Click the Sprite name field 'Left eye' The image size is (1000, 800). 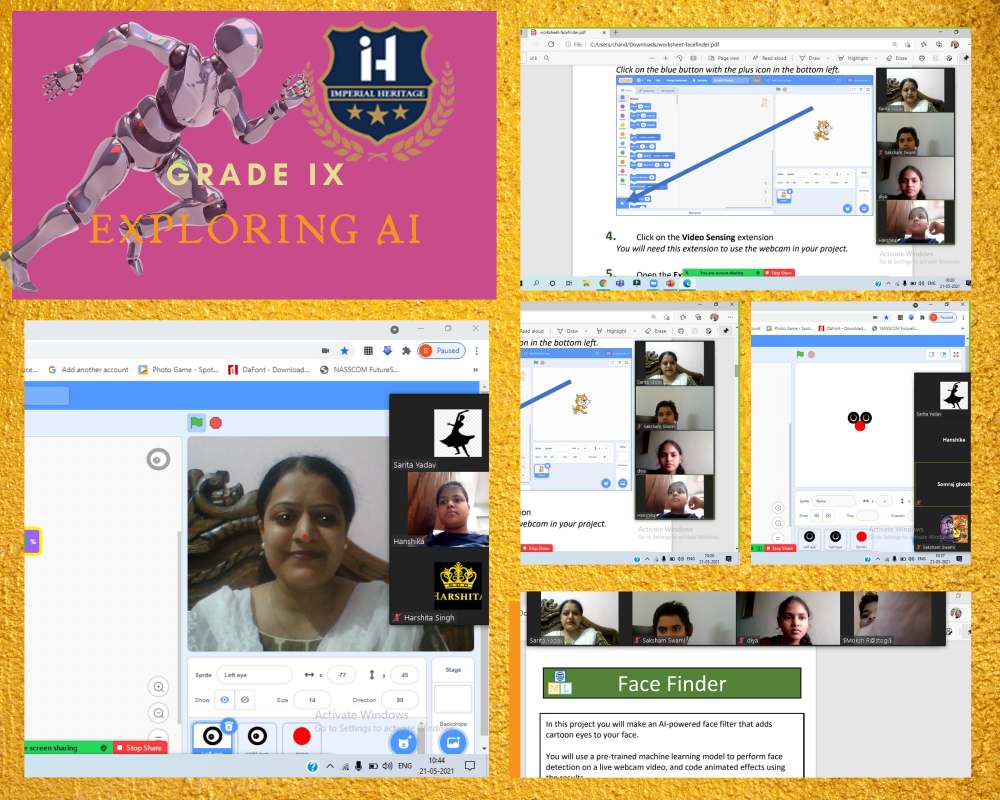(253, 675)
